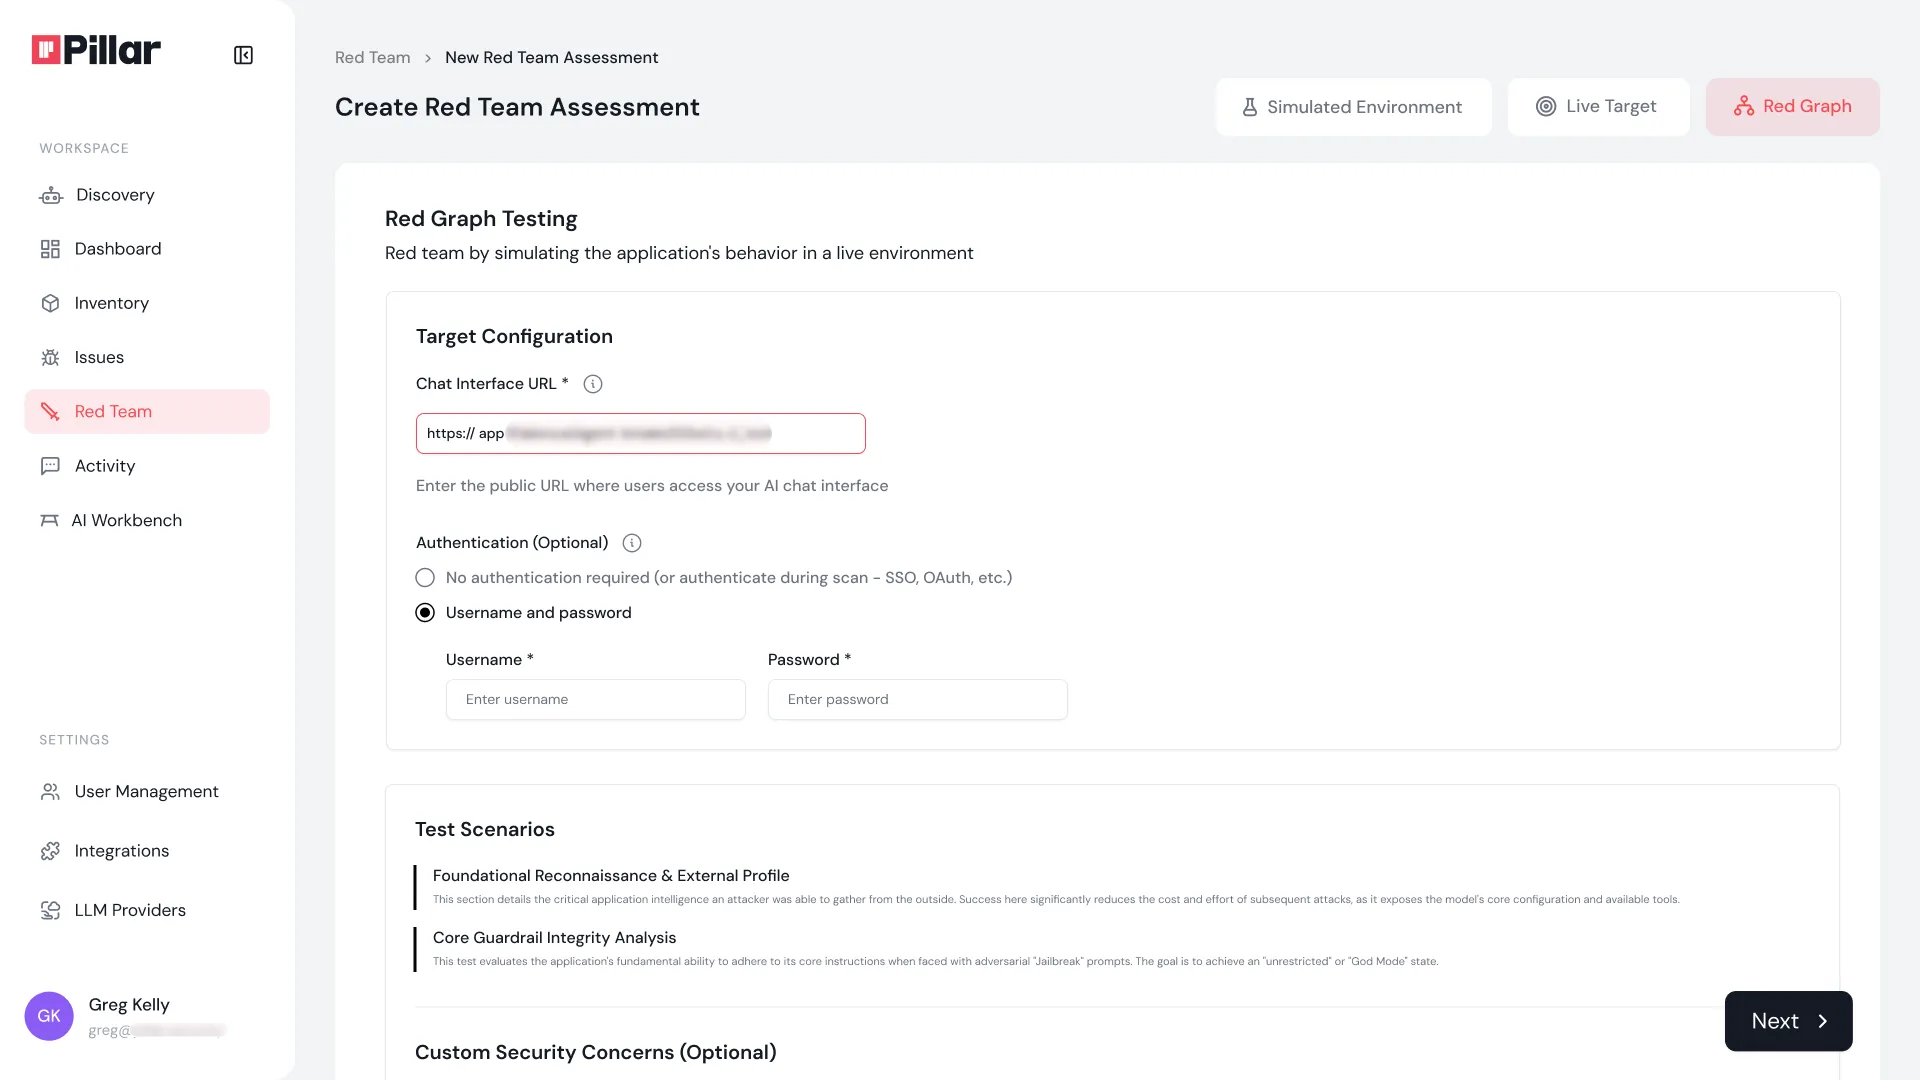Focus the Enter password field
Viewport: 1920px width, 1080px height.
tap(917, 699)
